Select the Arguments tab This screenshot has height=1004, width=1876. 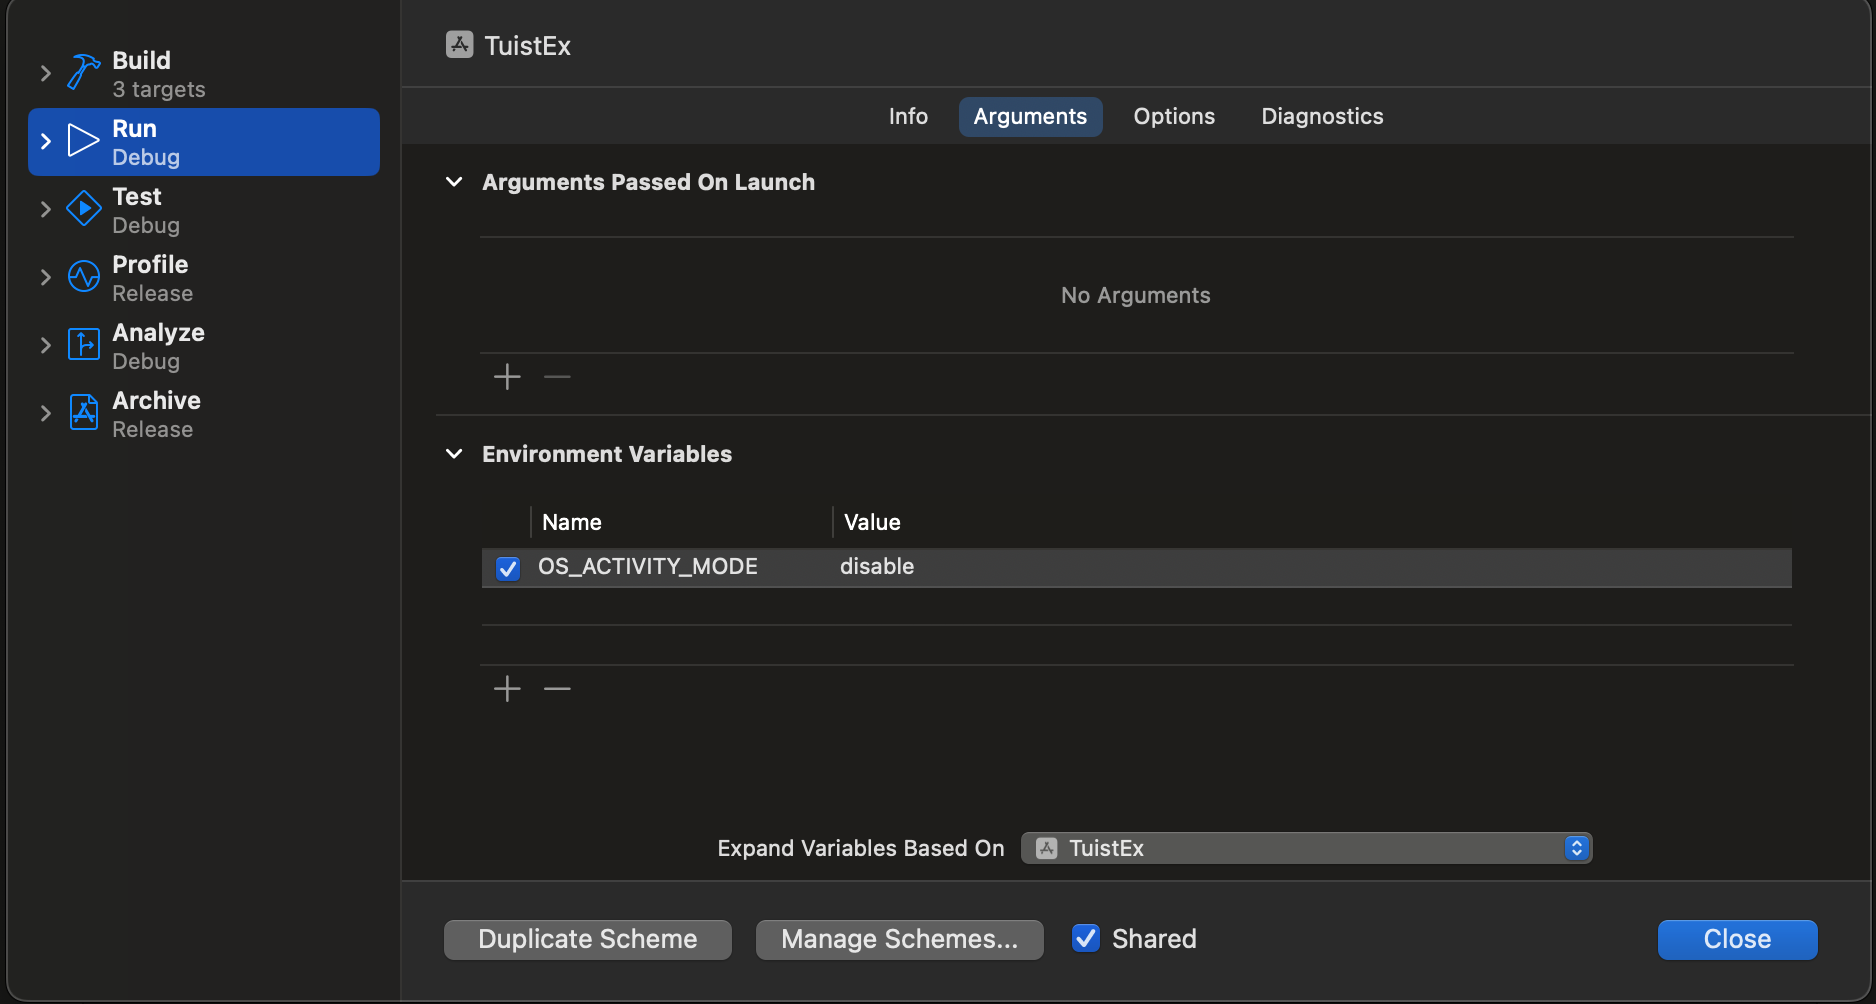[1030, 117]
